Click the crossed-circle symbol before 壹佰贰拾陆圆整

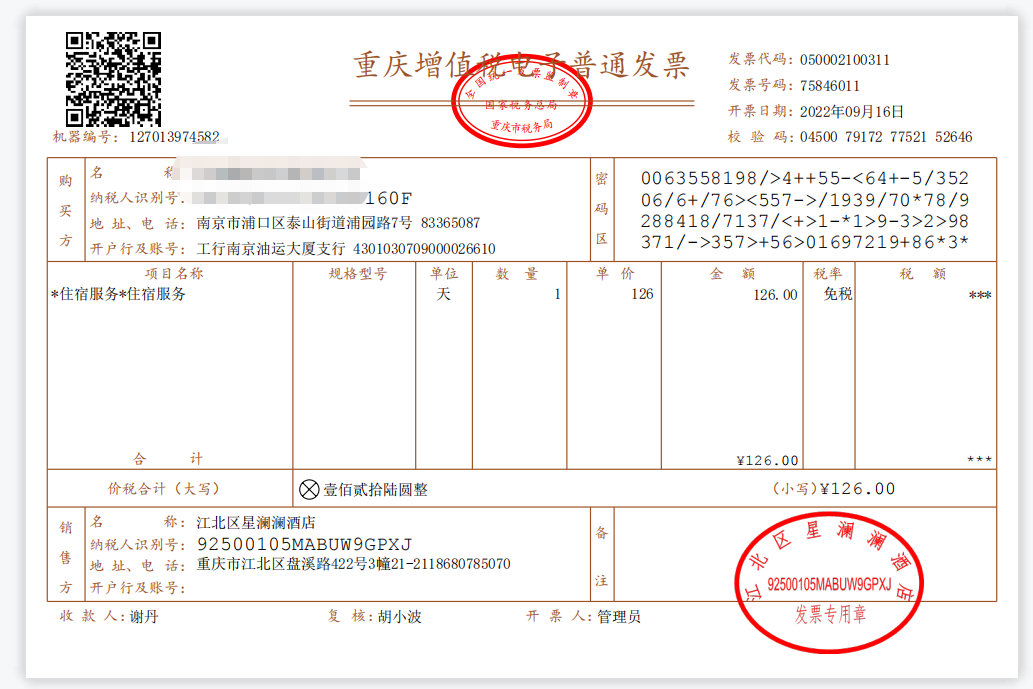310,489
